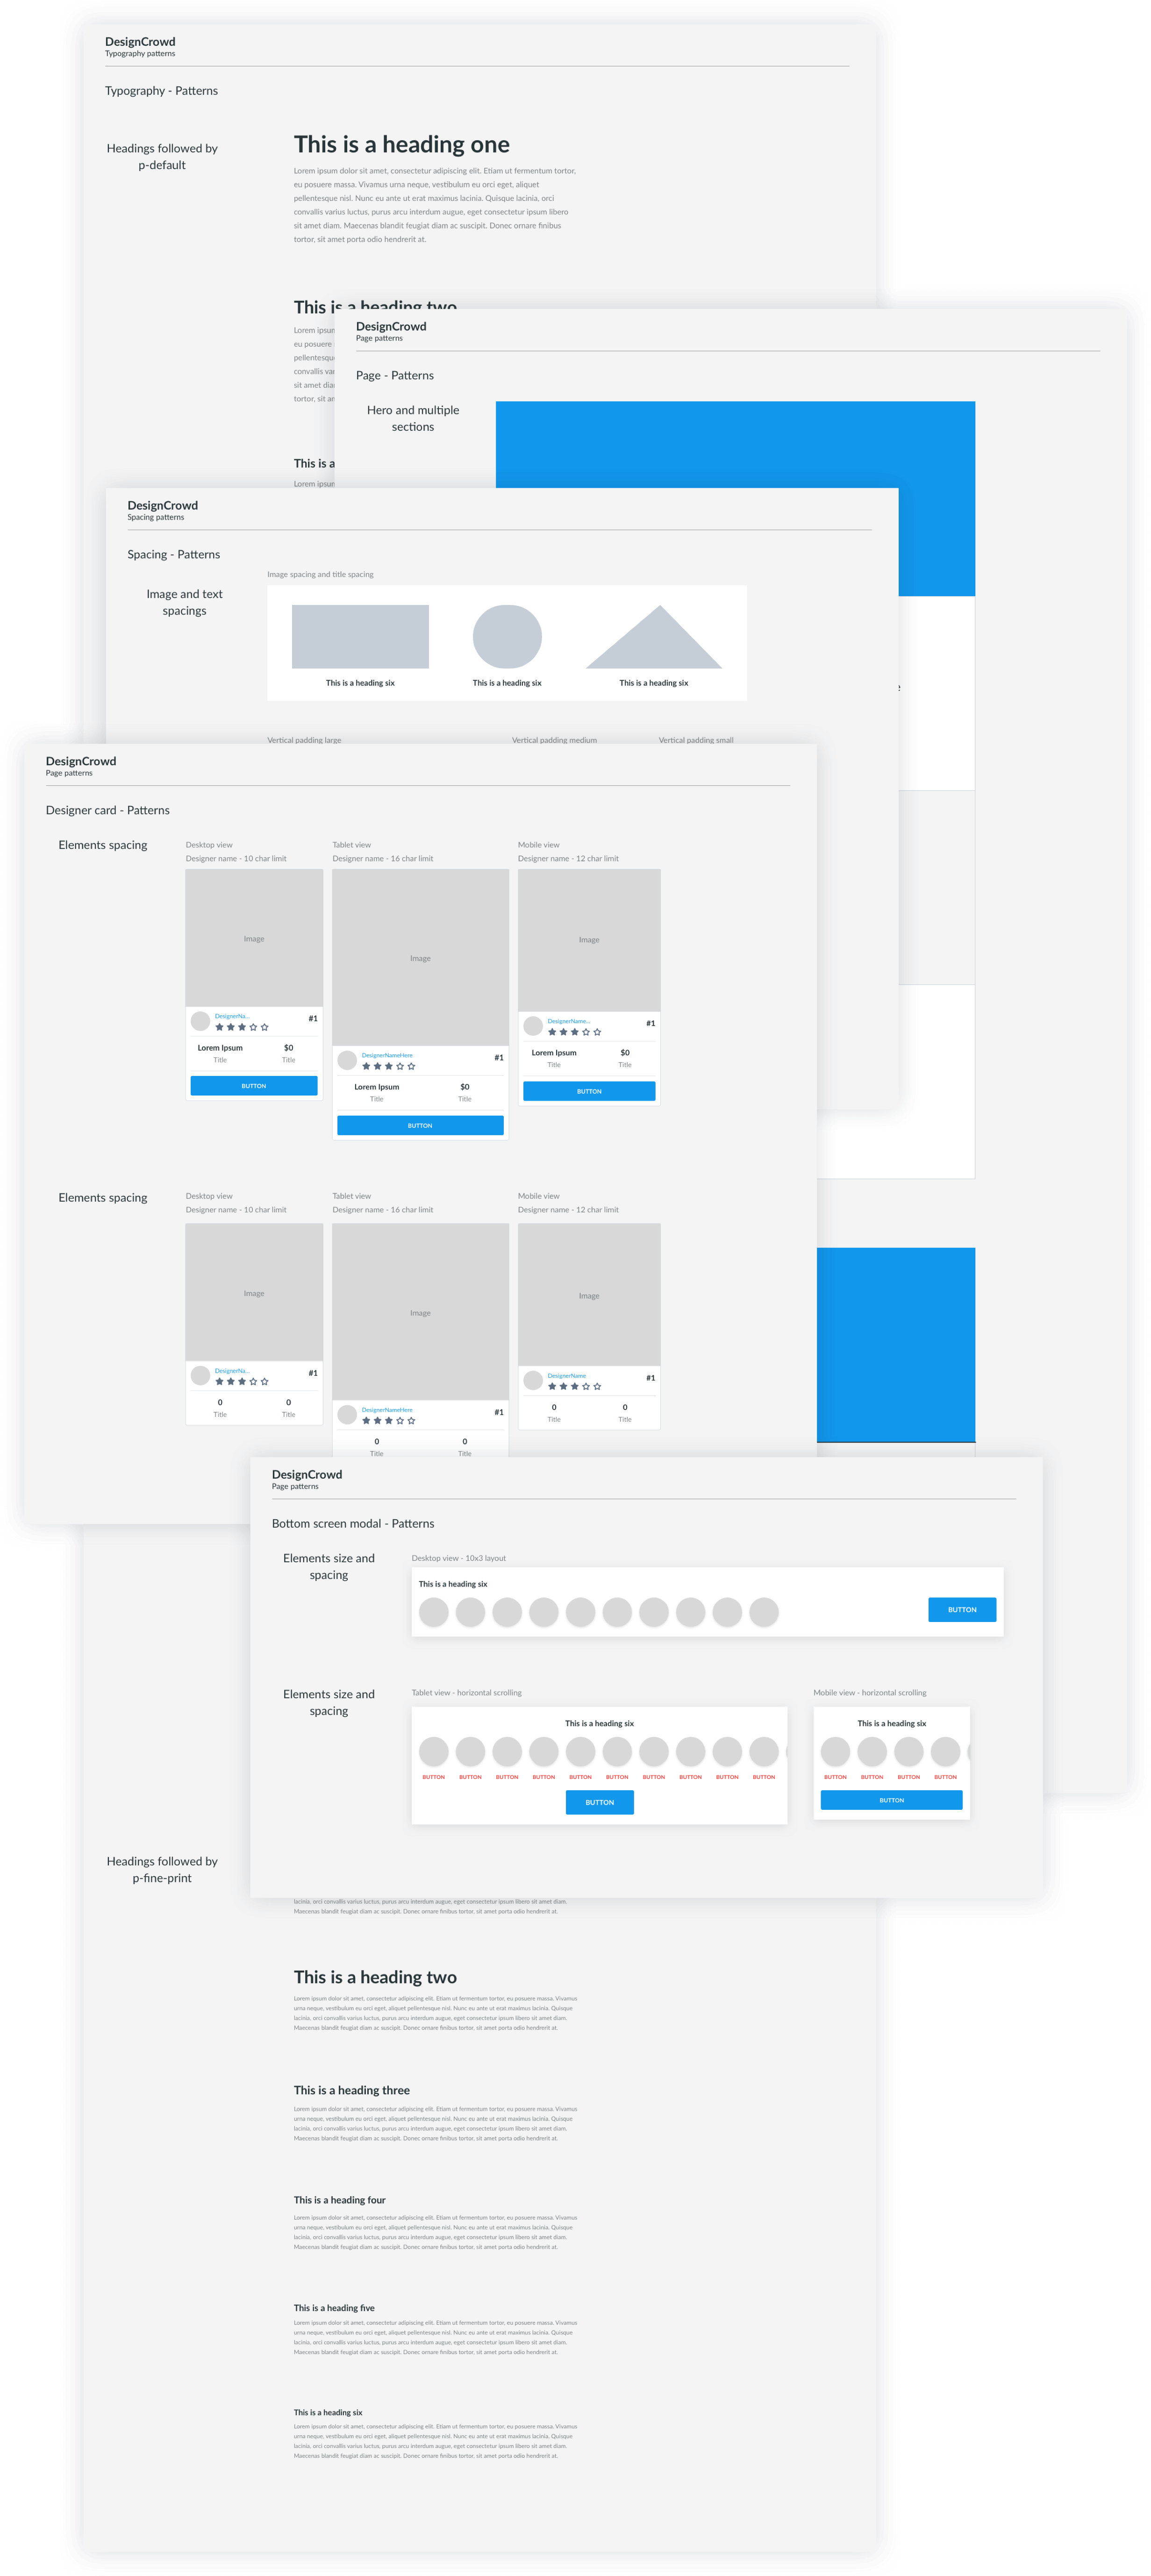Viewport: 1151px width, 2576px height.
Task: Click first red BUTTON label in Tablet modal
Action: [433, 1777]
